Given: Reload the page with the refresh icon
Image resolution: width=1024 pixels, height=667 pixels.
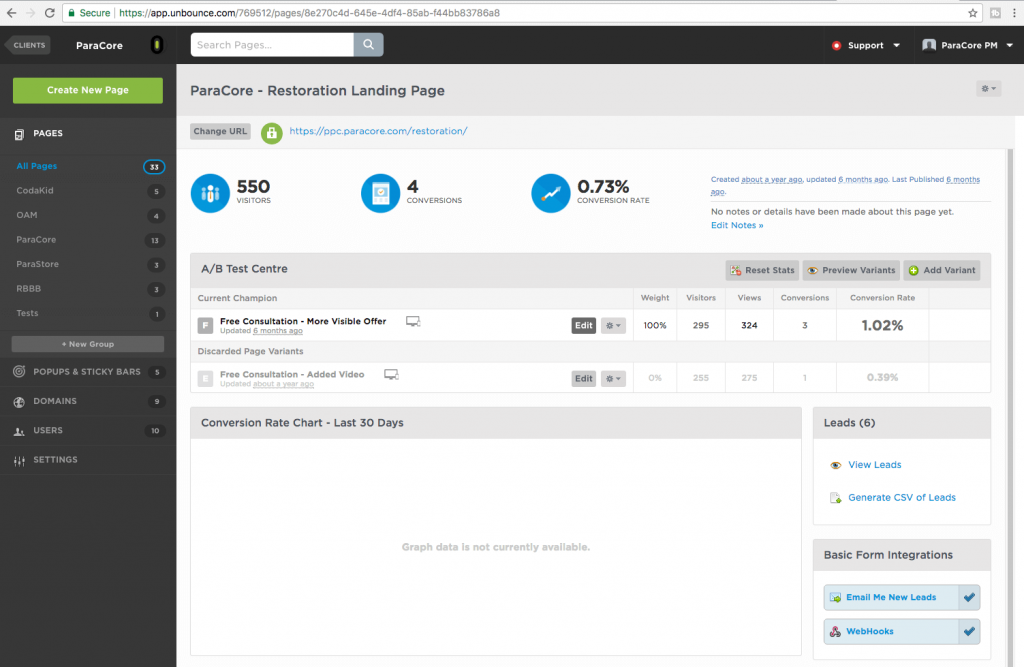Looking at the screenshot, I should click(x=49, y=12).
